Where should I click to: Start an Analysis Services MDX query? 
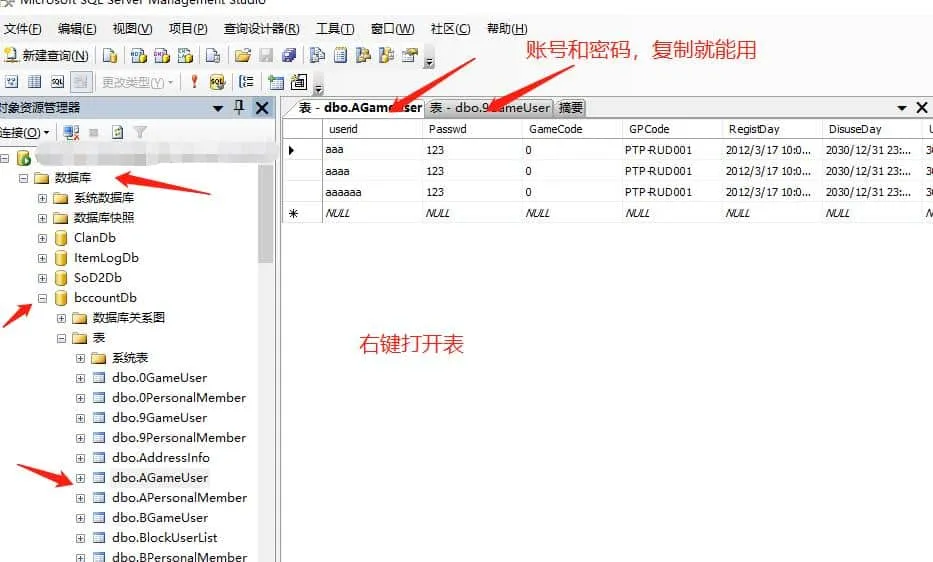(139, 55)
